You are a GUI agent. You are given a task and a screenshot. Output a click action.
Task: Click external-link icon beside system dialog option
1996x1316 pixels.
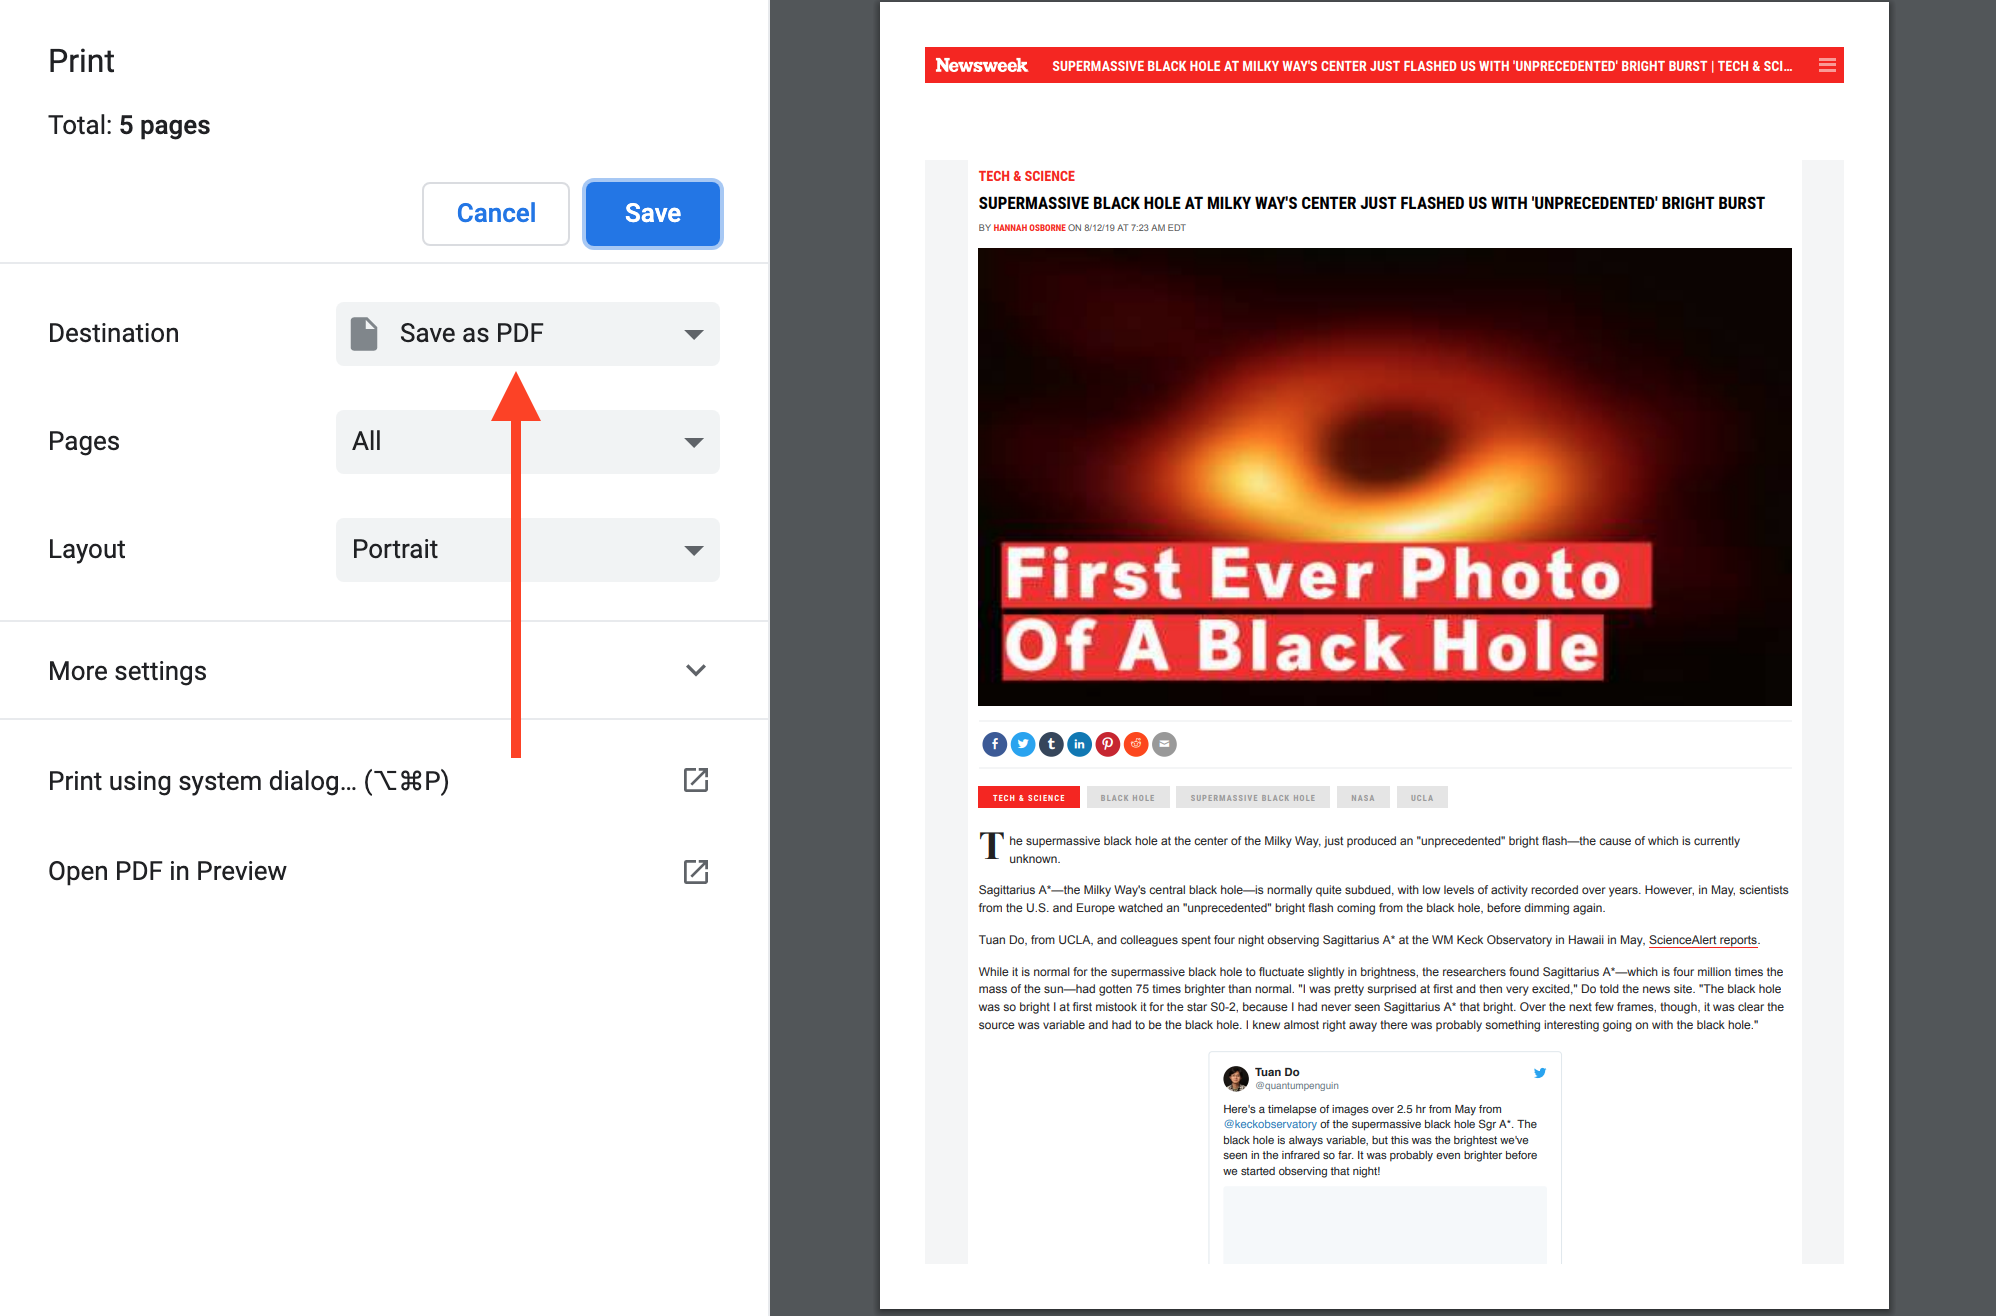696,780
